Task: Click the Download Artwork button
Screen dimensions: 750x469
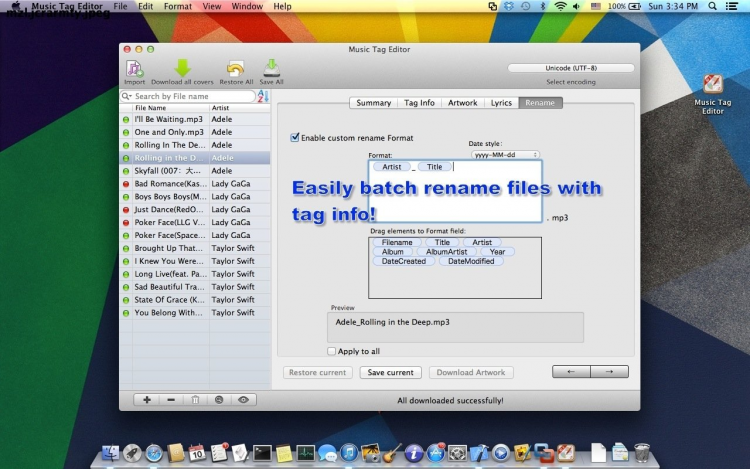Action: tap(471, 372)
